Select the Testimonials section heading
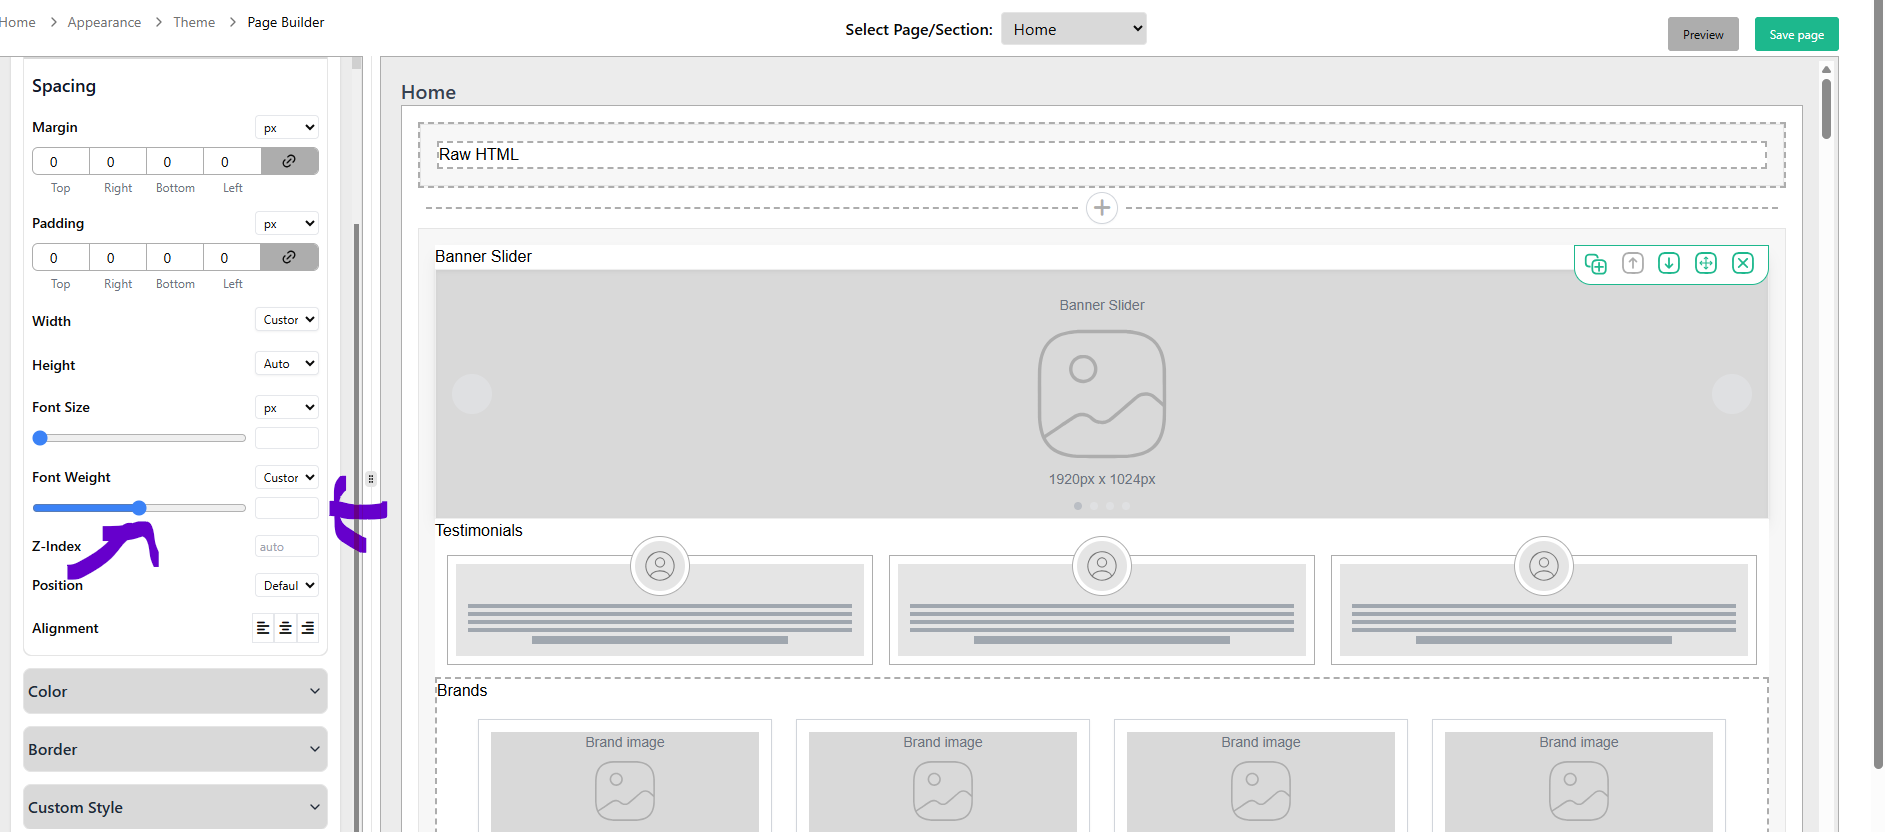 click(x=479, y=530)
